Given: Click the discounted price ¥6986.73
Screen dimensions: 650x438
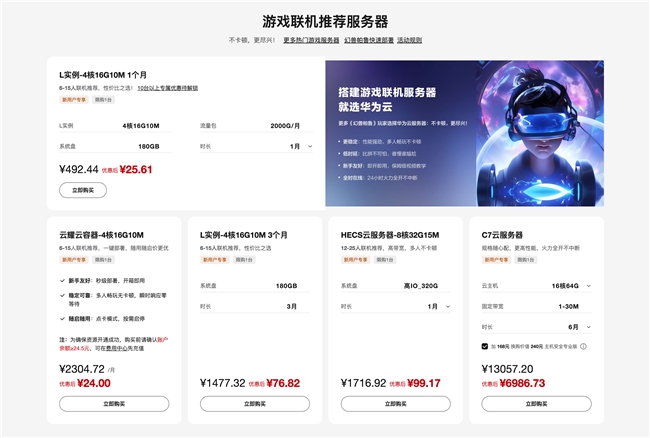Looking at the screenshot, I should pos(522,383).
